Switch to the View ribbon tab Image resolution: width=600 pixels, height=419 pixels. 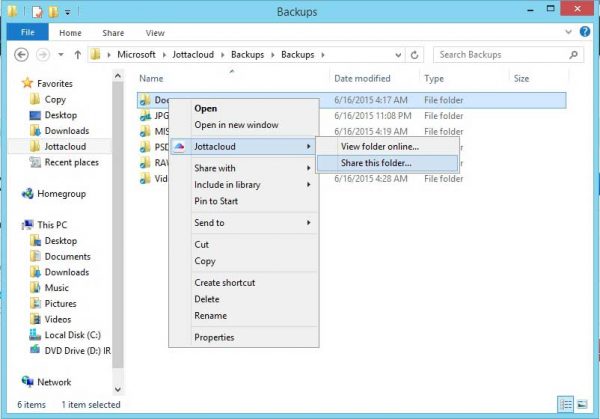pos(155,33)
